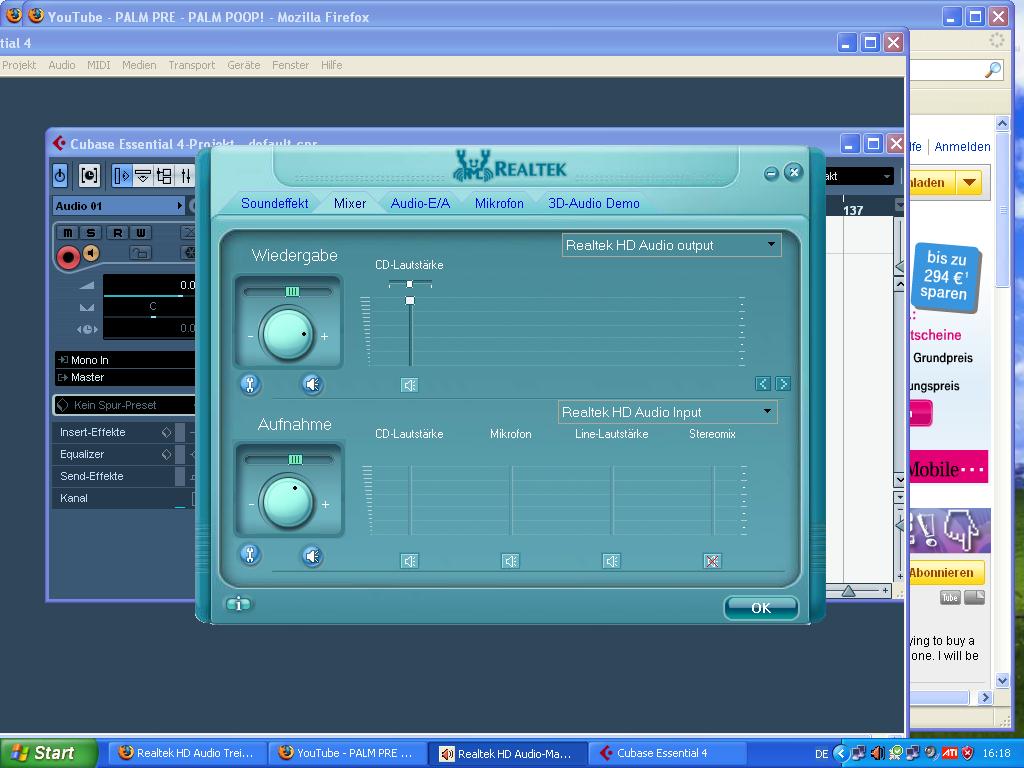Toggle mute on playback CD-Lautstärke channel

pyautogui.click(x=409, y=385)
